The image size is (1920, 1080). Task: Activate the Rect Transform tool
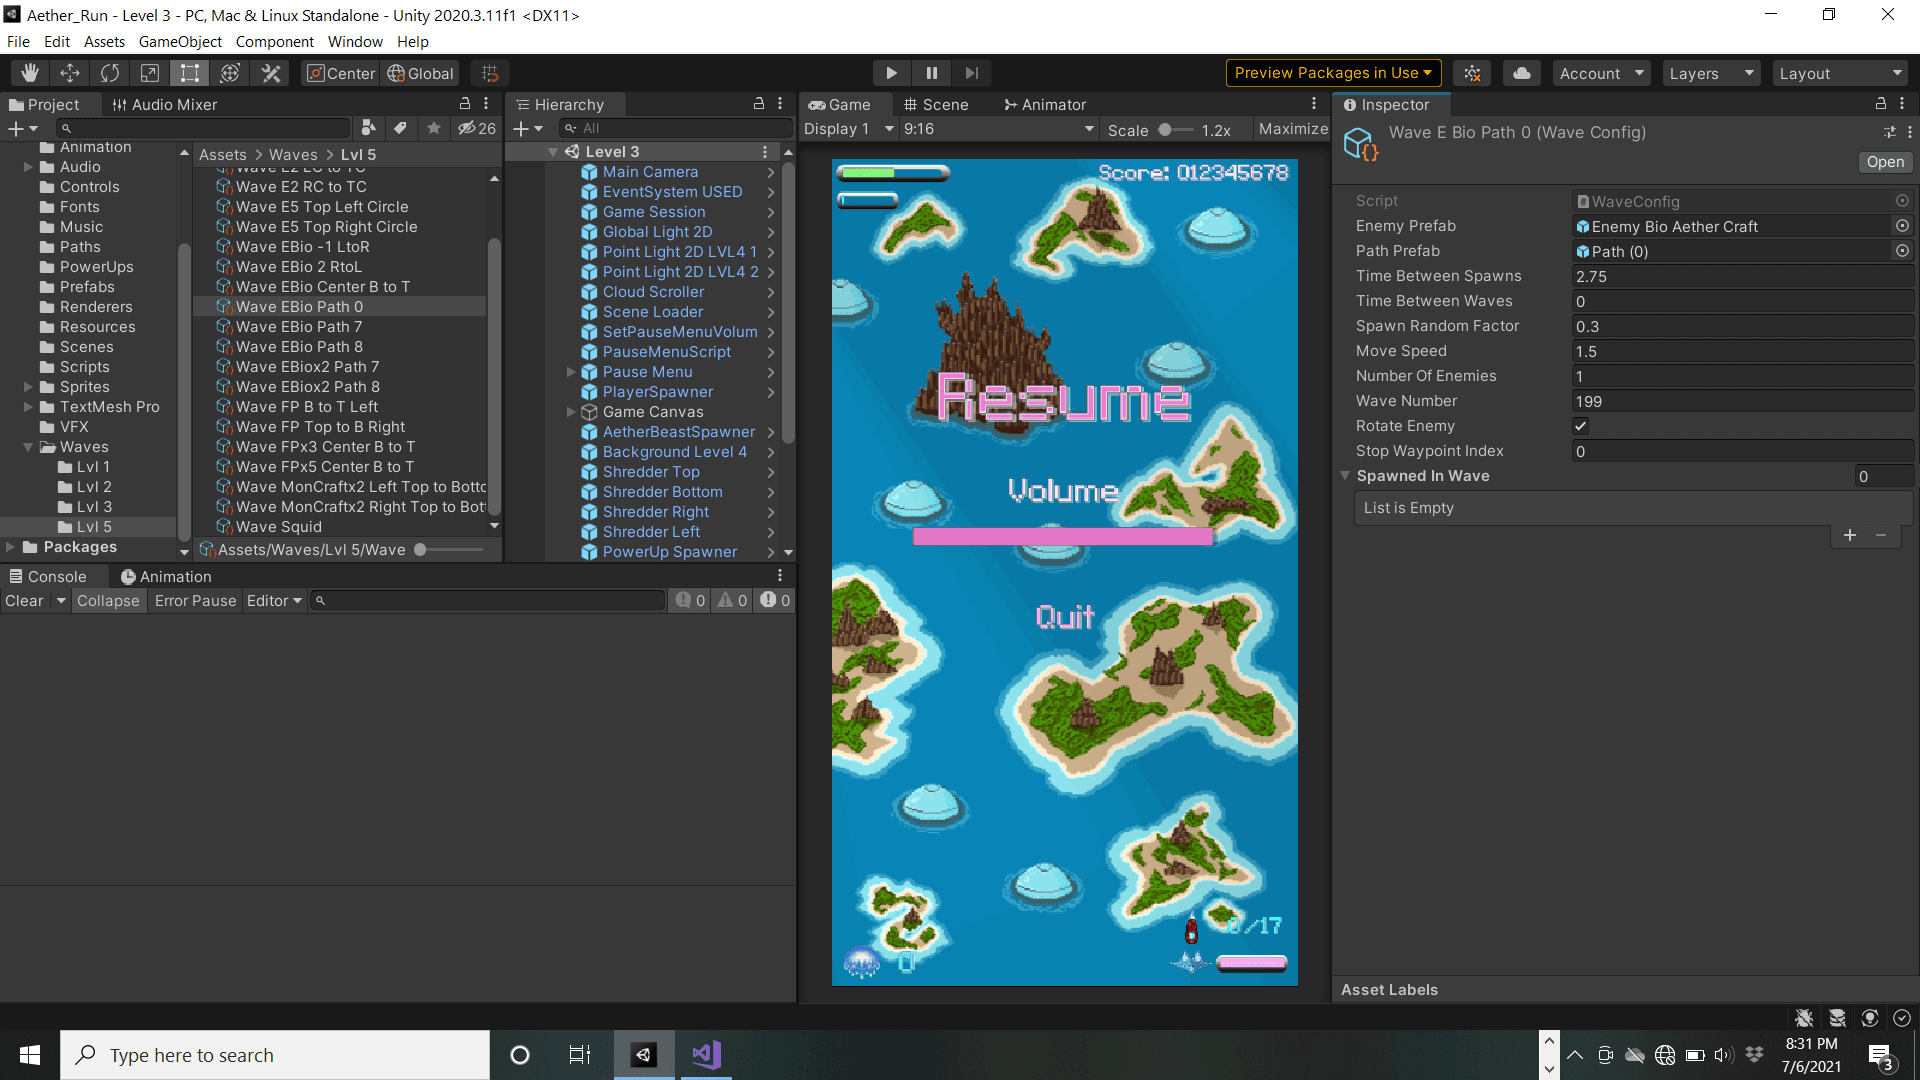pos(190,73)
